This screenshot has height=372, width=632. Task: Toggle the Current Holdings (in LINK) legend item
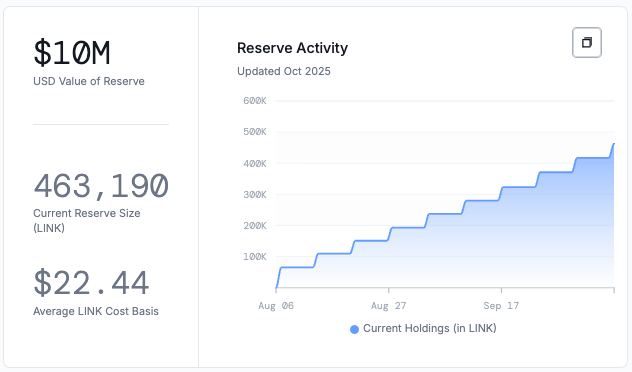[423, 329]
